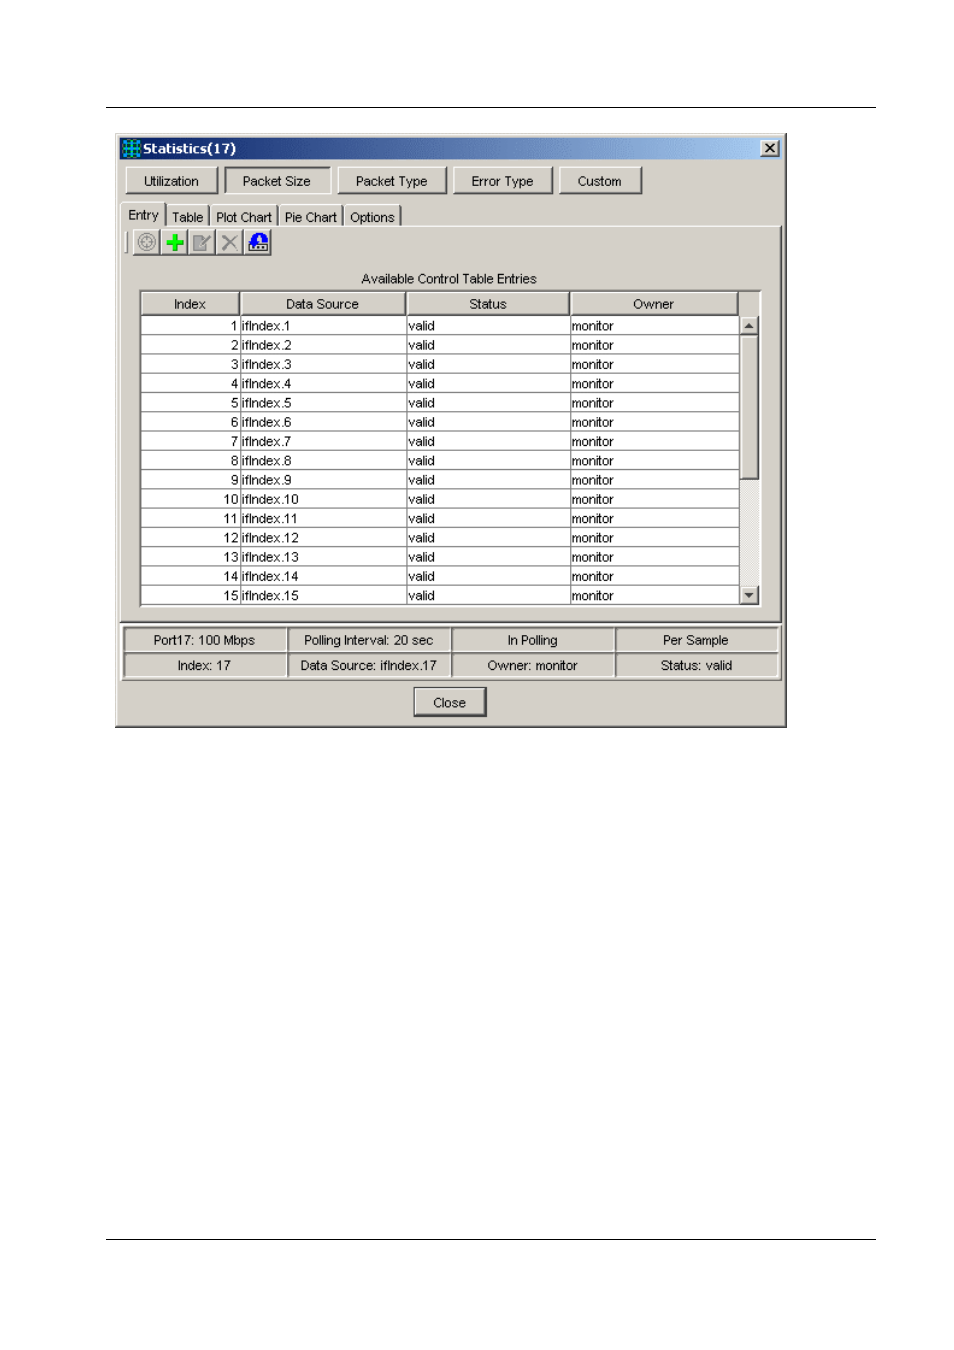Click the blue refresh device icon
The width and height of the screenshot is (954, 1350).
(258, 242)
